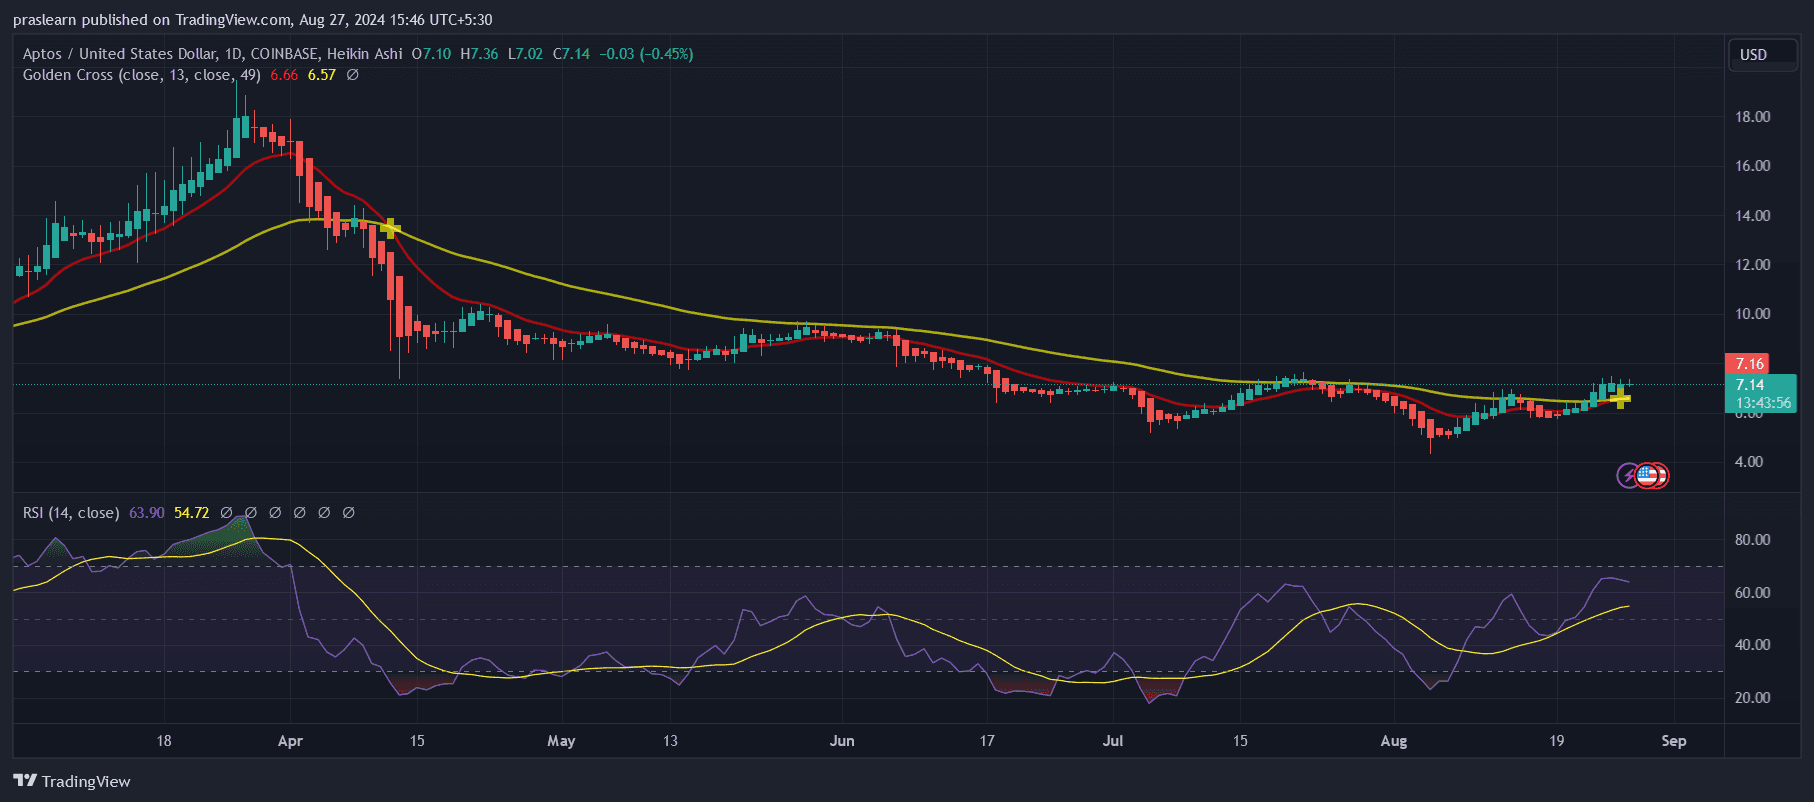Click the open value O7.10

[x=431, y=54]
